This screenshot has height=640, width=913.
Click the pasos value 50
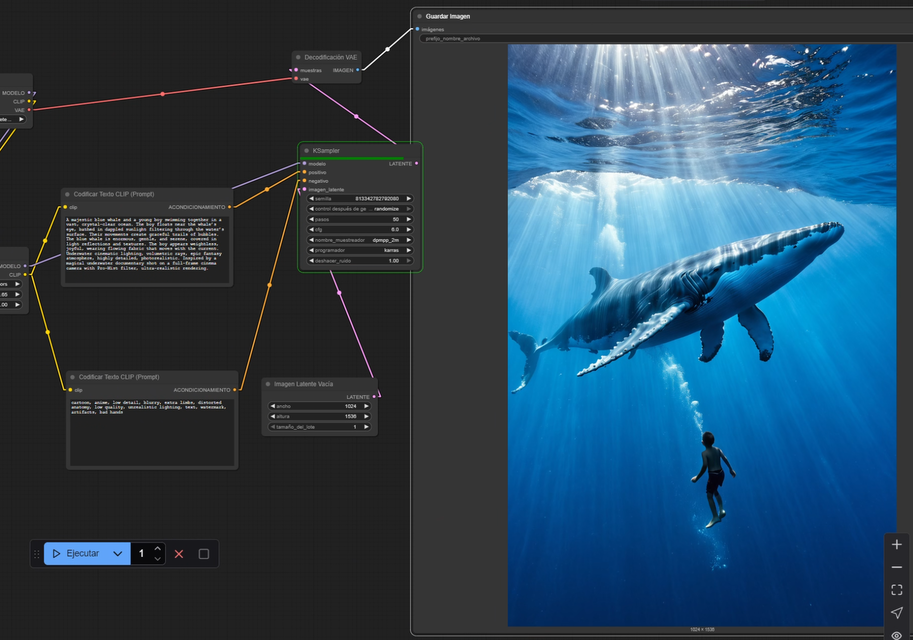point(396,220)
